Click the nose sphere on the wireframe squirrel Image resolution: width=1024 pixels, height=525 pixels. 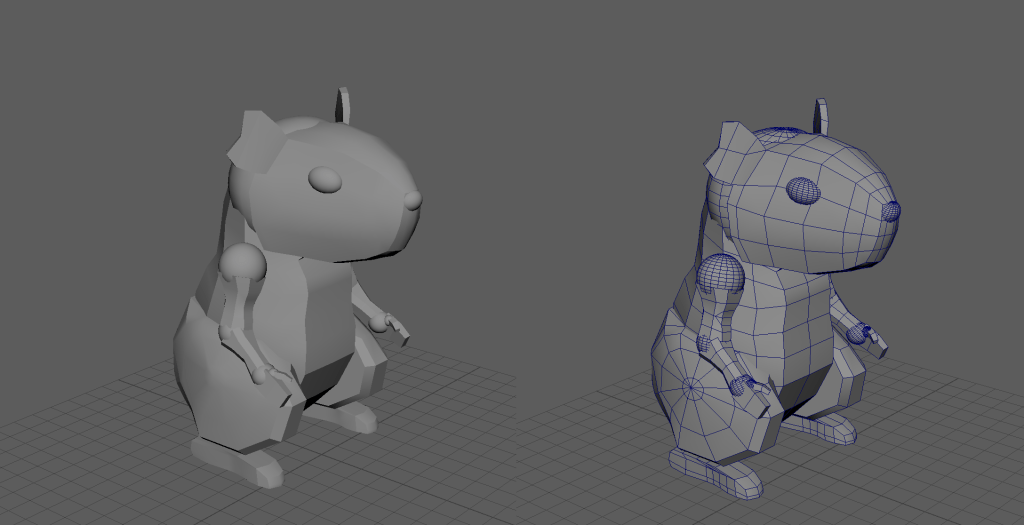[892, 210]
